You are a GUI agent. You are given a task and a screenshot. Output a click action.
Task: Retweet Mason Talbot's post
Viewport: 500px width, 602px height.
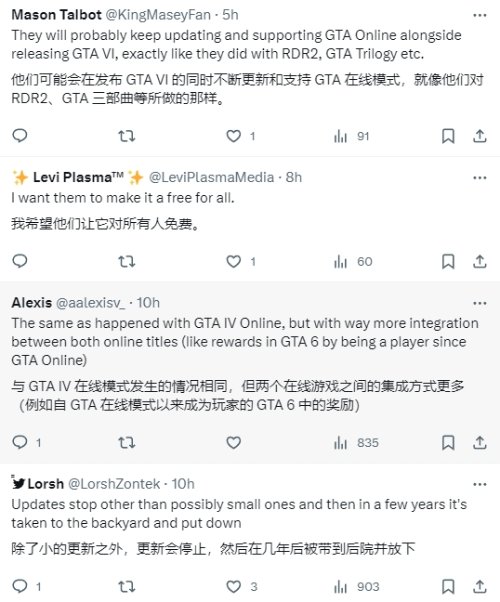click(126, 136)
